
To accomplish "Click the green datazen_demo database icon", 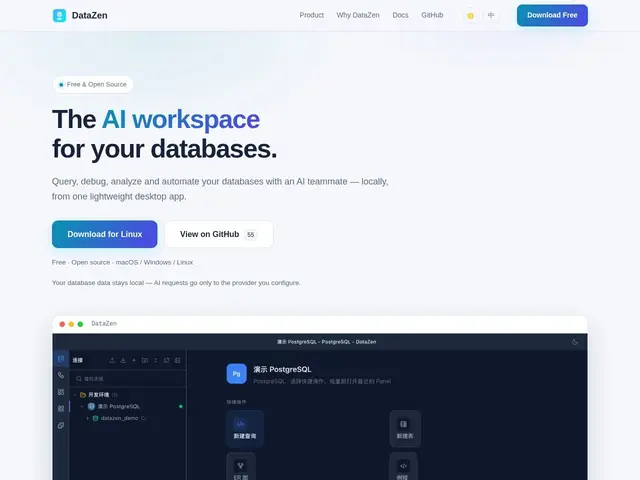I will pos(96,418).
